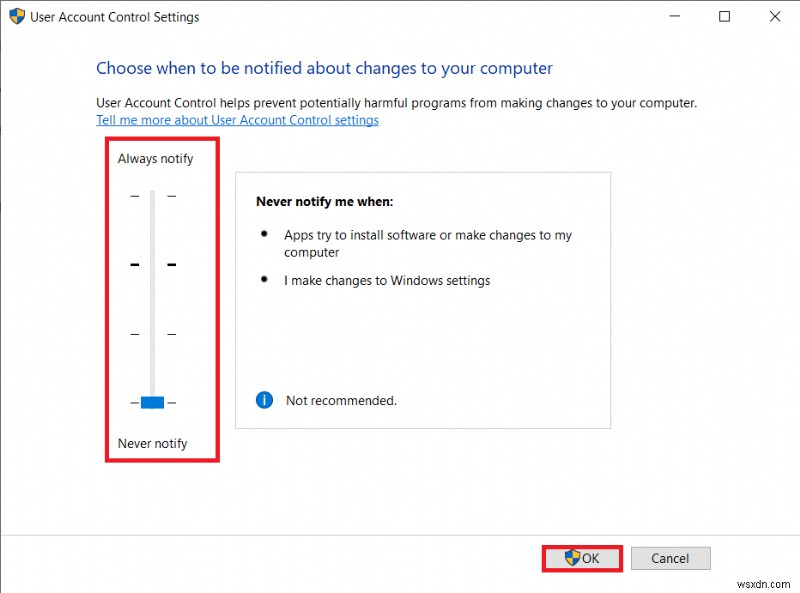Dismiss the dialog using Cancel
800x593 pixels.
point(670,558)
